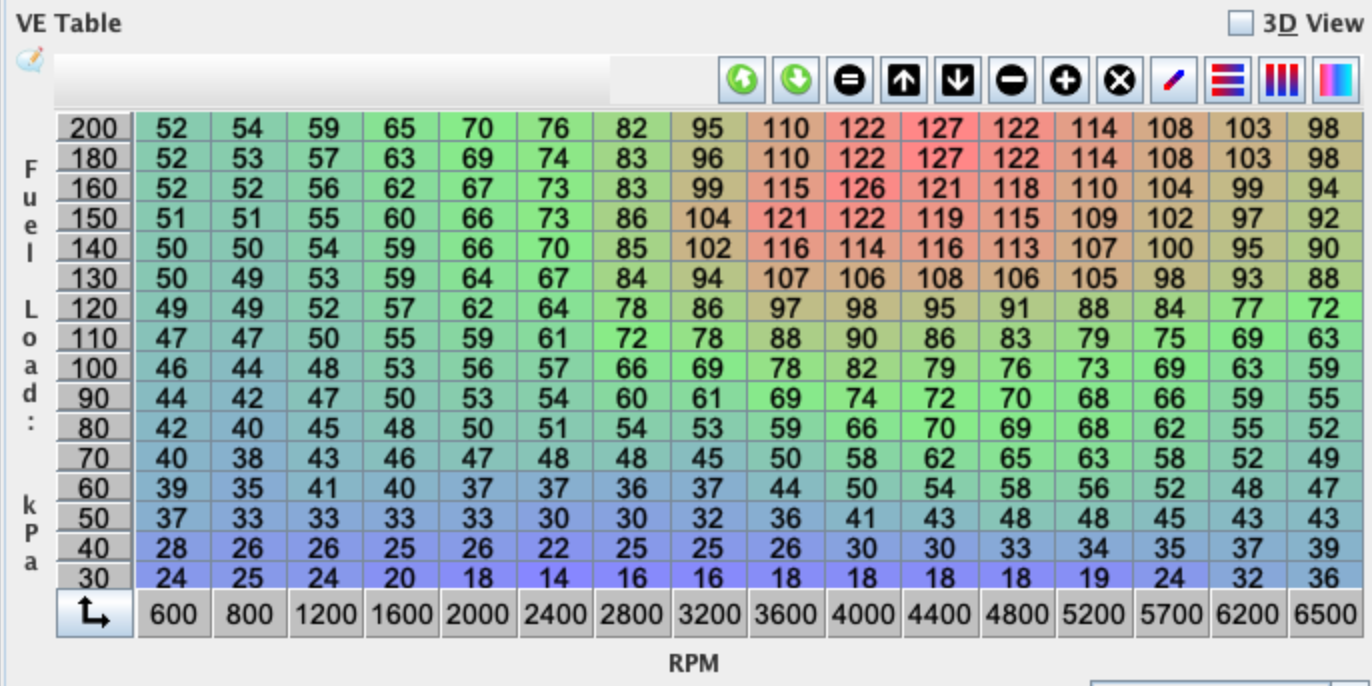Click the axis swap arrow corner button

pyautogui.click(x=95, y=614)
